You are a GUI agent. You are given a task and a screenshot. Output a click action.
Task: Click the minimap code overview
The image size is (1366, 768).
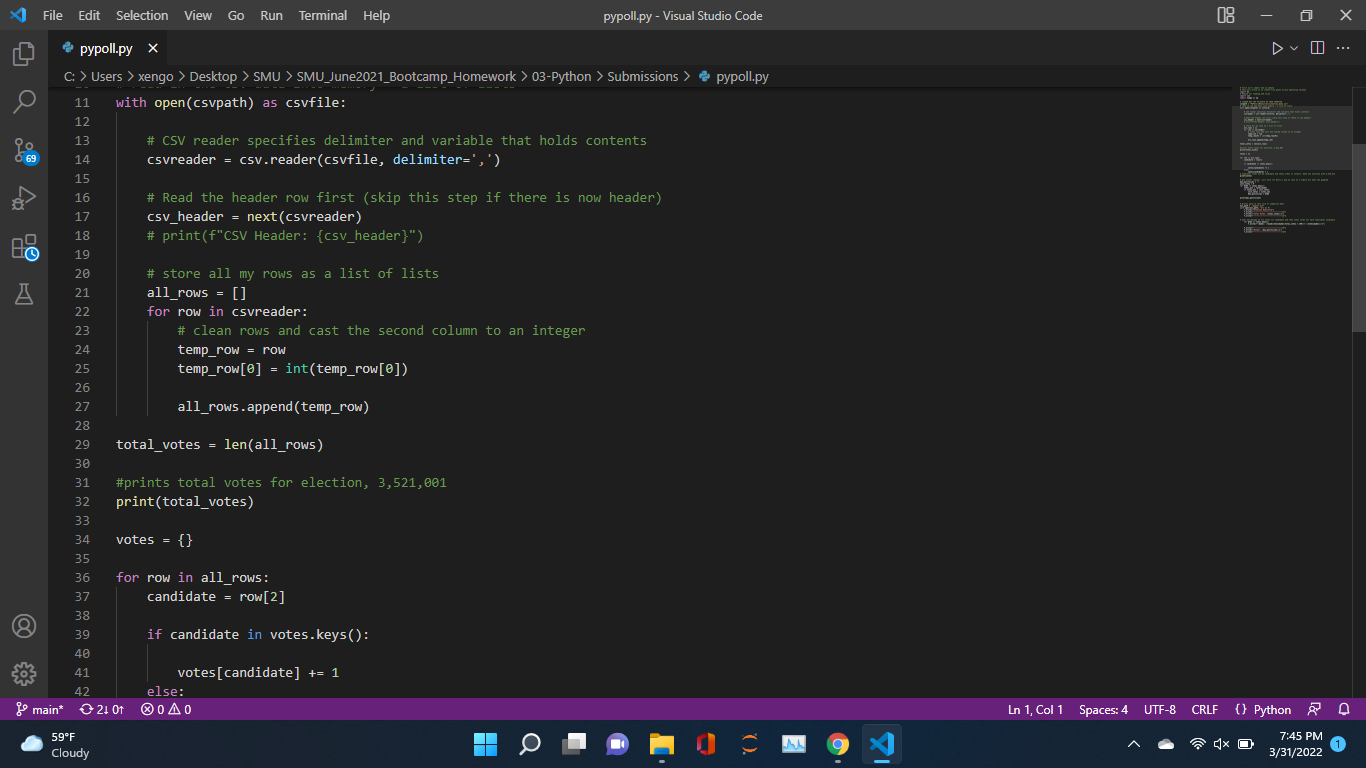pyautogui.click(x=1292, y=160)
